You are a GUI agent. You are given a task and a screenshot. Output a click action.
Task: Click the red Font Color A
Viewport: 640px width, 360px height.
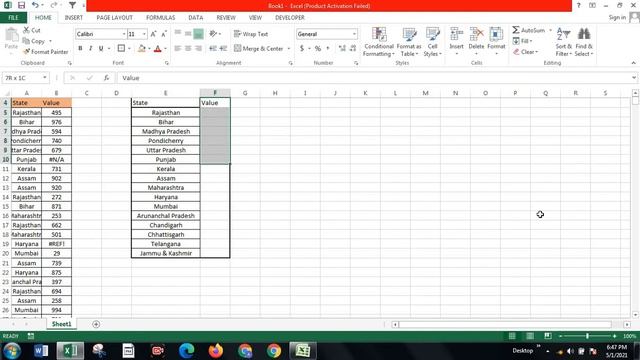[x=158, y=49]
